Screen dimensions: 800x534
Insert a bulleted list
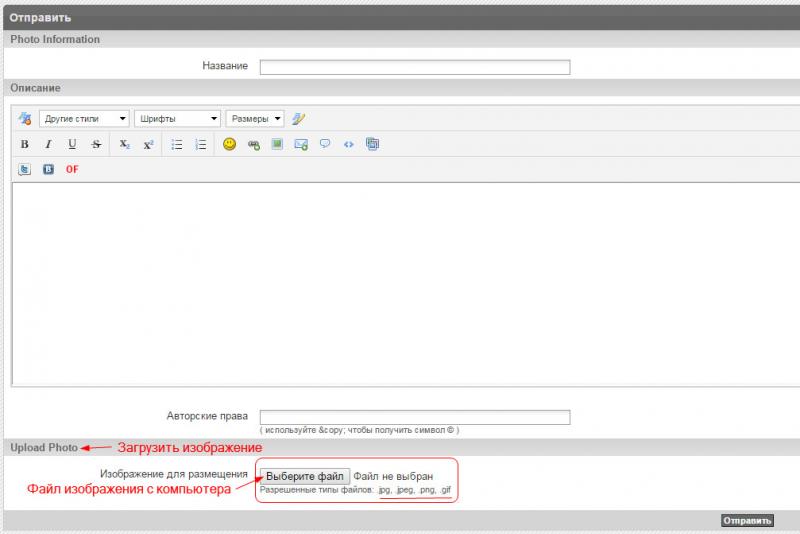coord(177,144)
